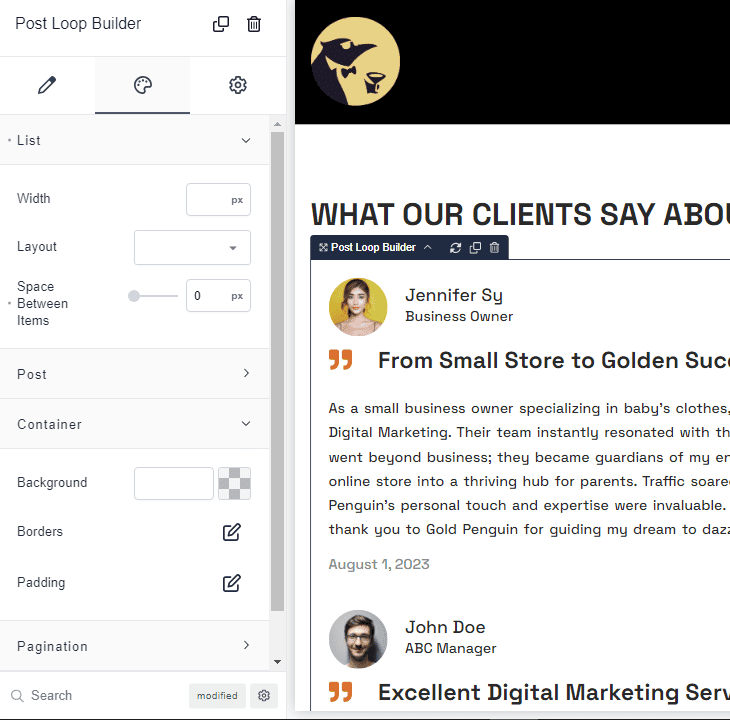Screen dimensions: 730x720
Task: Switch to the gear Advanced settings tab
Action: pos(237,85)
